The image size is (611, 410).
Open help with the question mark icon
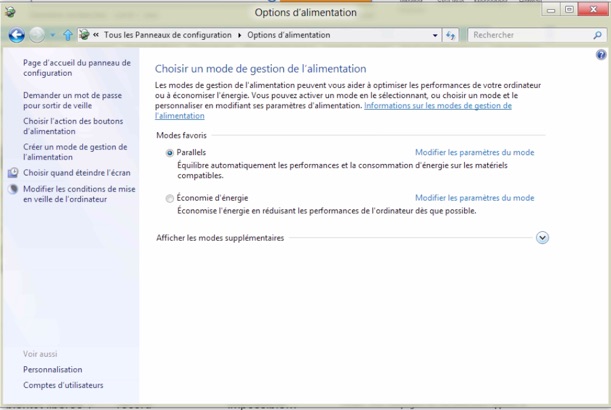click(601, 55)
